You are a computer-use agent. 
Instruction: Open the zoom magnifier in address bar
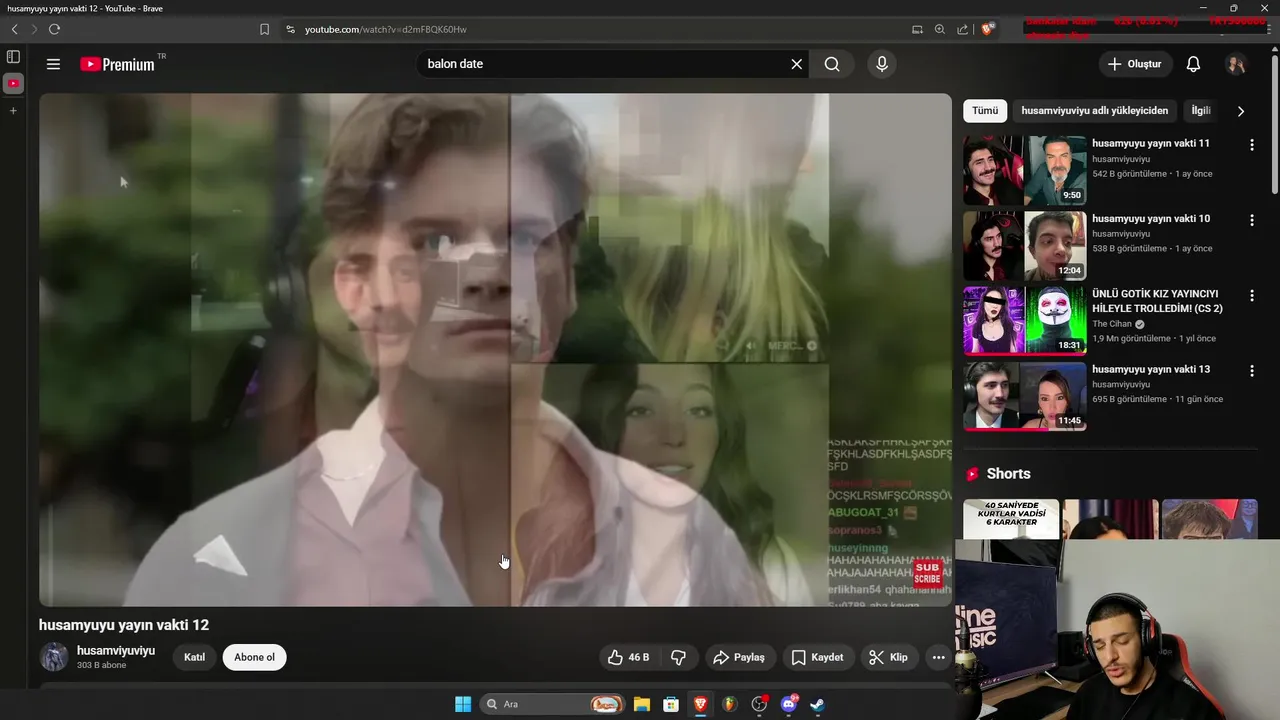coord(940,29)
